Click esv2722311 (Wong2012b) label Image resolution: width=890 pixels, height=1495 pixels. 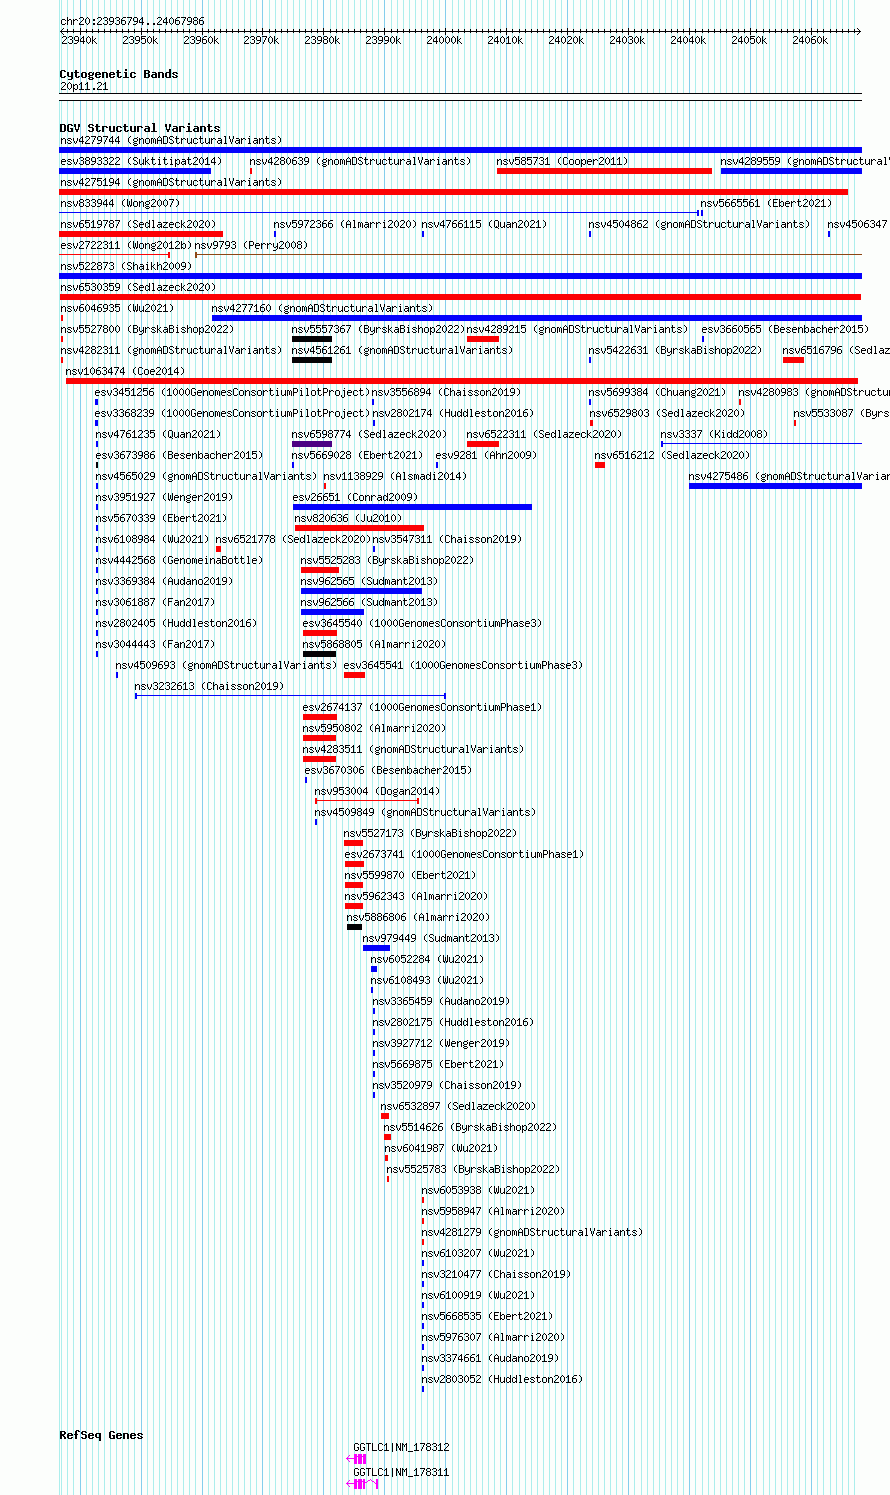click(x=126, y=245)
